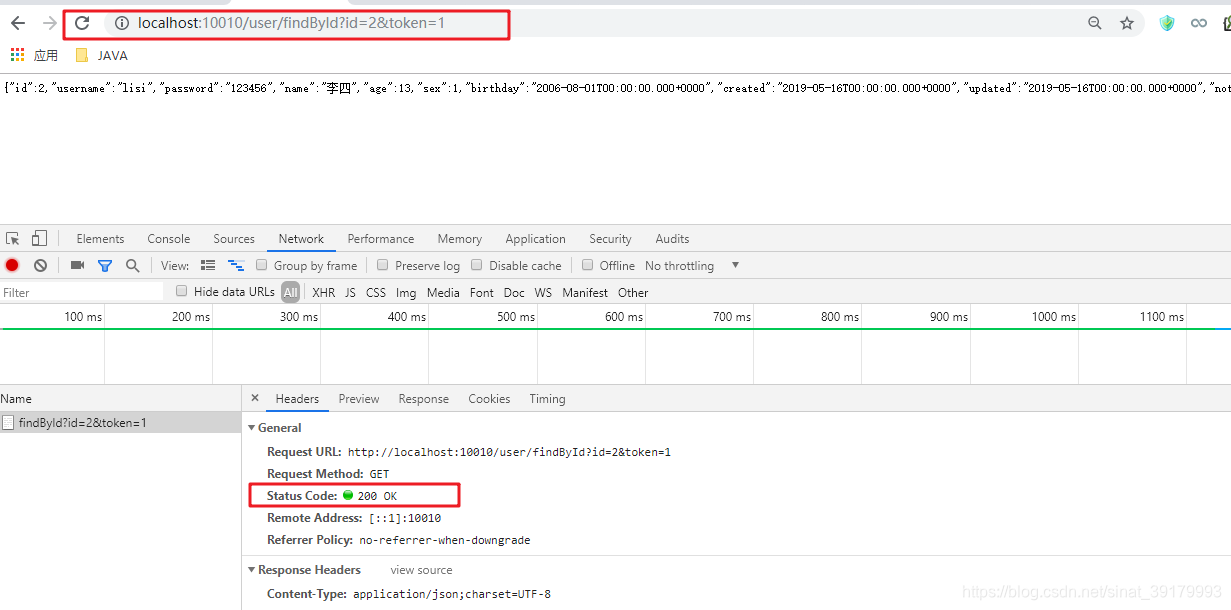Open the Memory tab
Screen dimensions: 1231x610
tap(460, 239)
